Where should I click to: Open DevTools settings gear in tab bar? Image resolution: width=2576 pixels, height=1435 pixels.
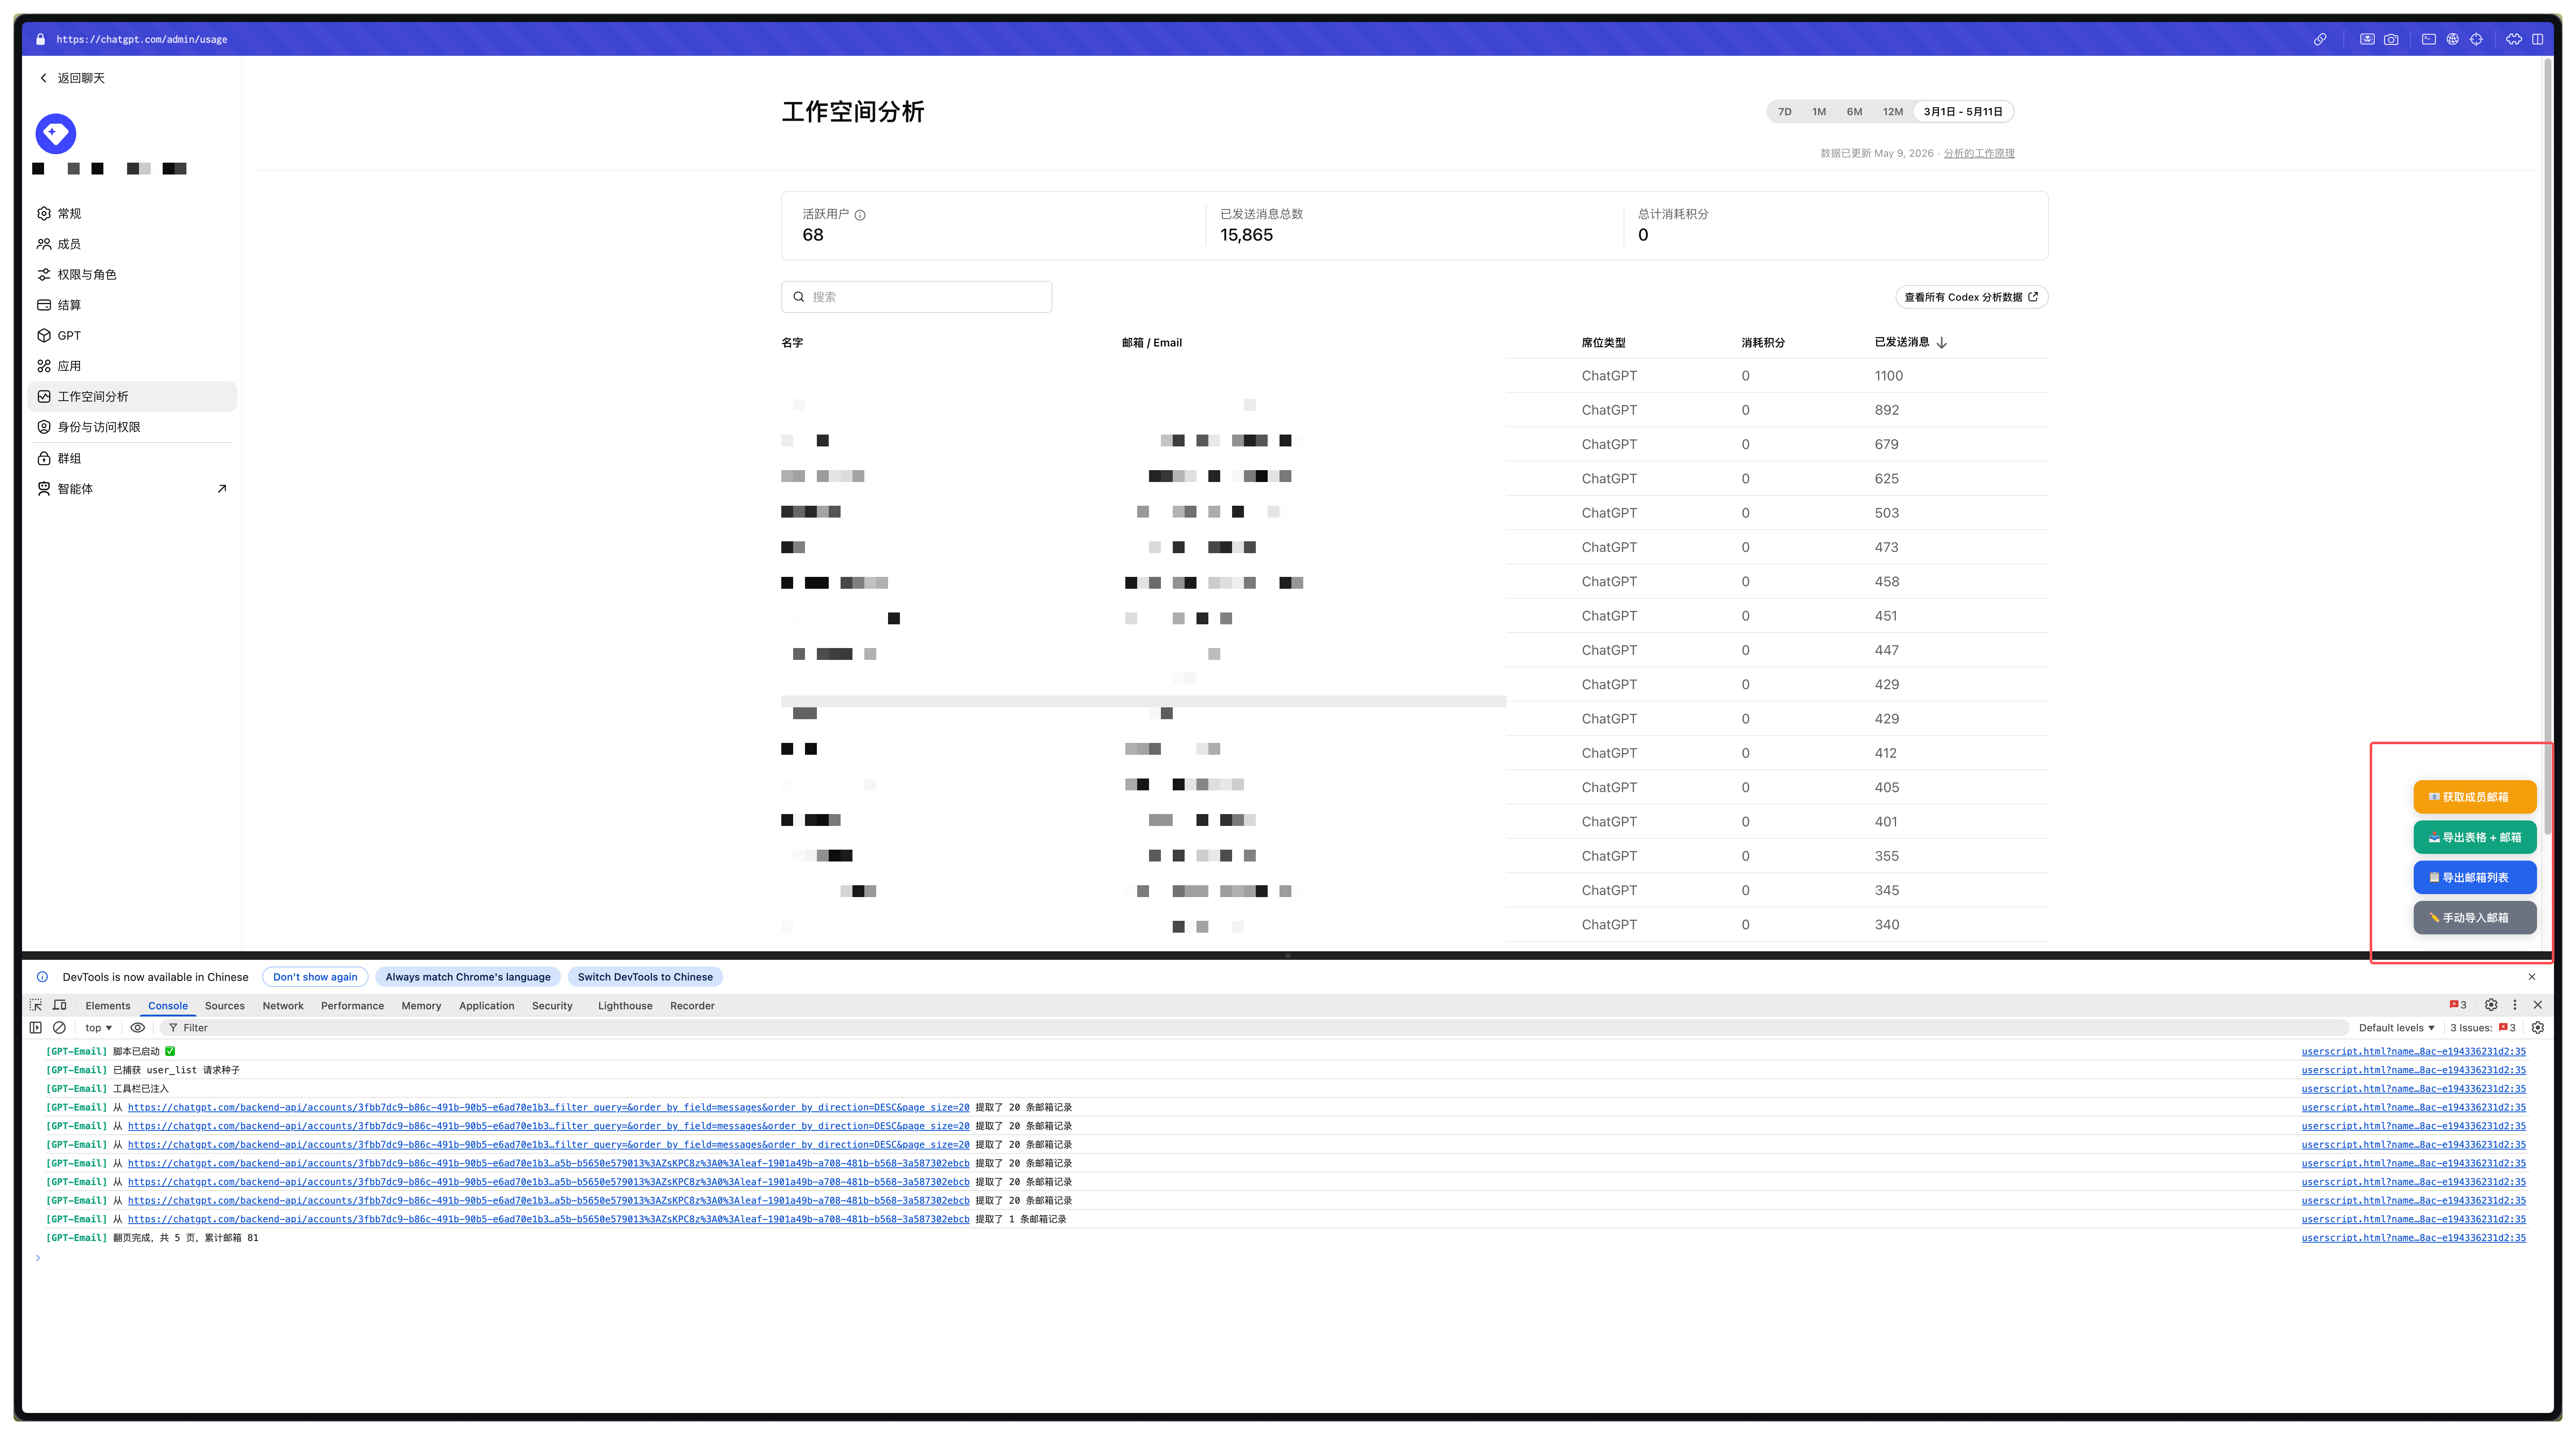coord(2491,1005)
